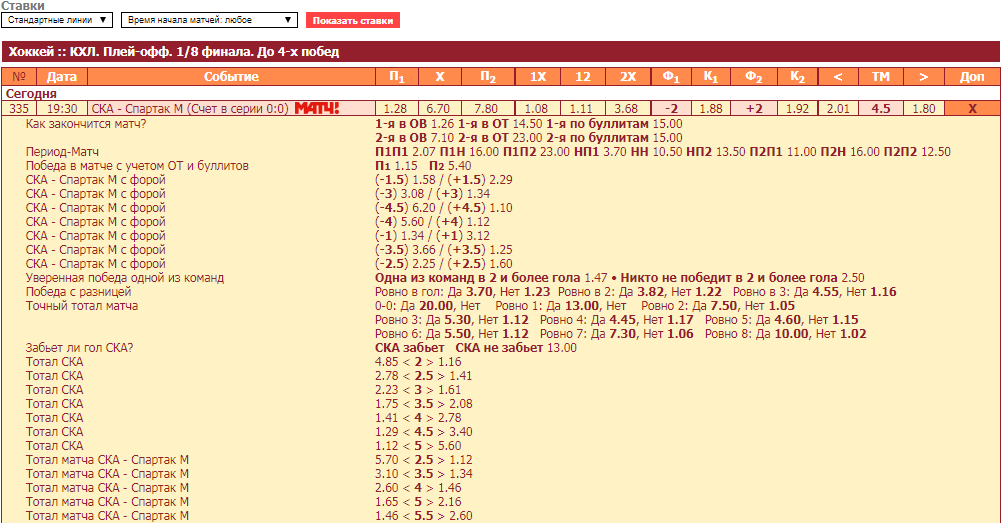Click handicap (+3) odds 1.34
Viewport: 1003px width, 523px height.
point(478,194)
